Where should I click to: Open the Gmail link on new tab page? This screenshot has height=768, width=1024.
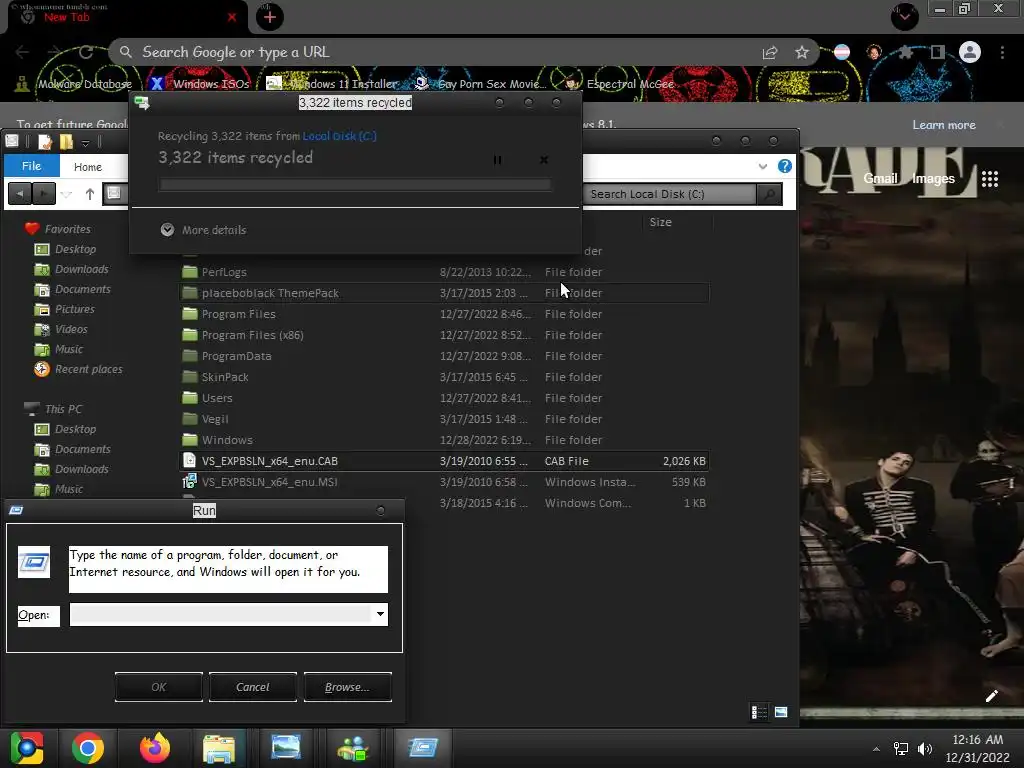880,178
